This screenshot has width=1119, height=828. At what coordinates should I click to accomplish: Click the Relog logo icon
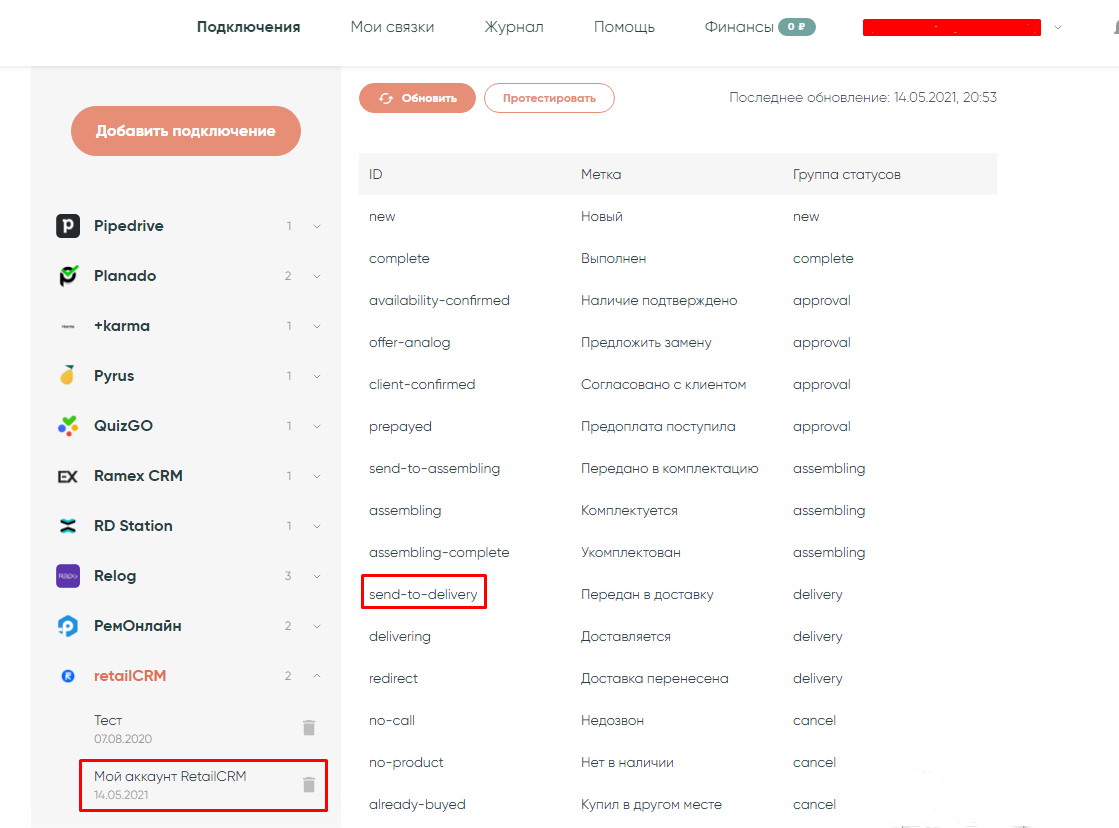click(67, 576)
